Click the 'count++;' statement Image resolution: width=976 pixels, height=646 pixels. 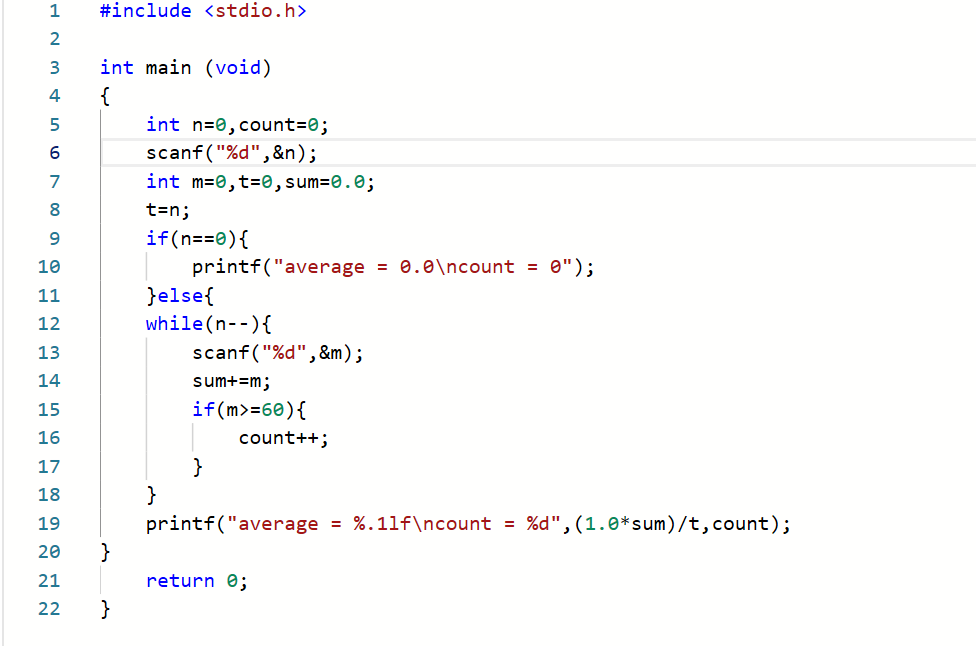pyautogui.click(x=283, y=438)
